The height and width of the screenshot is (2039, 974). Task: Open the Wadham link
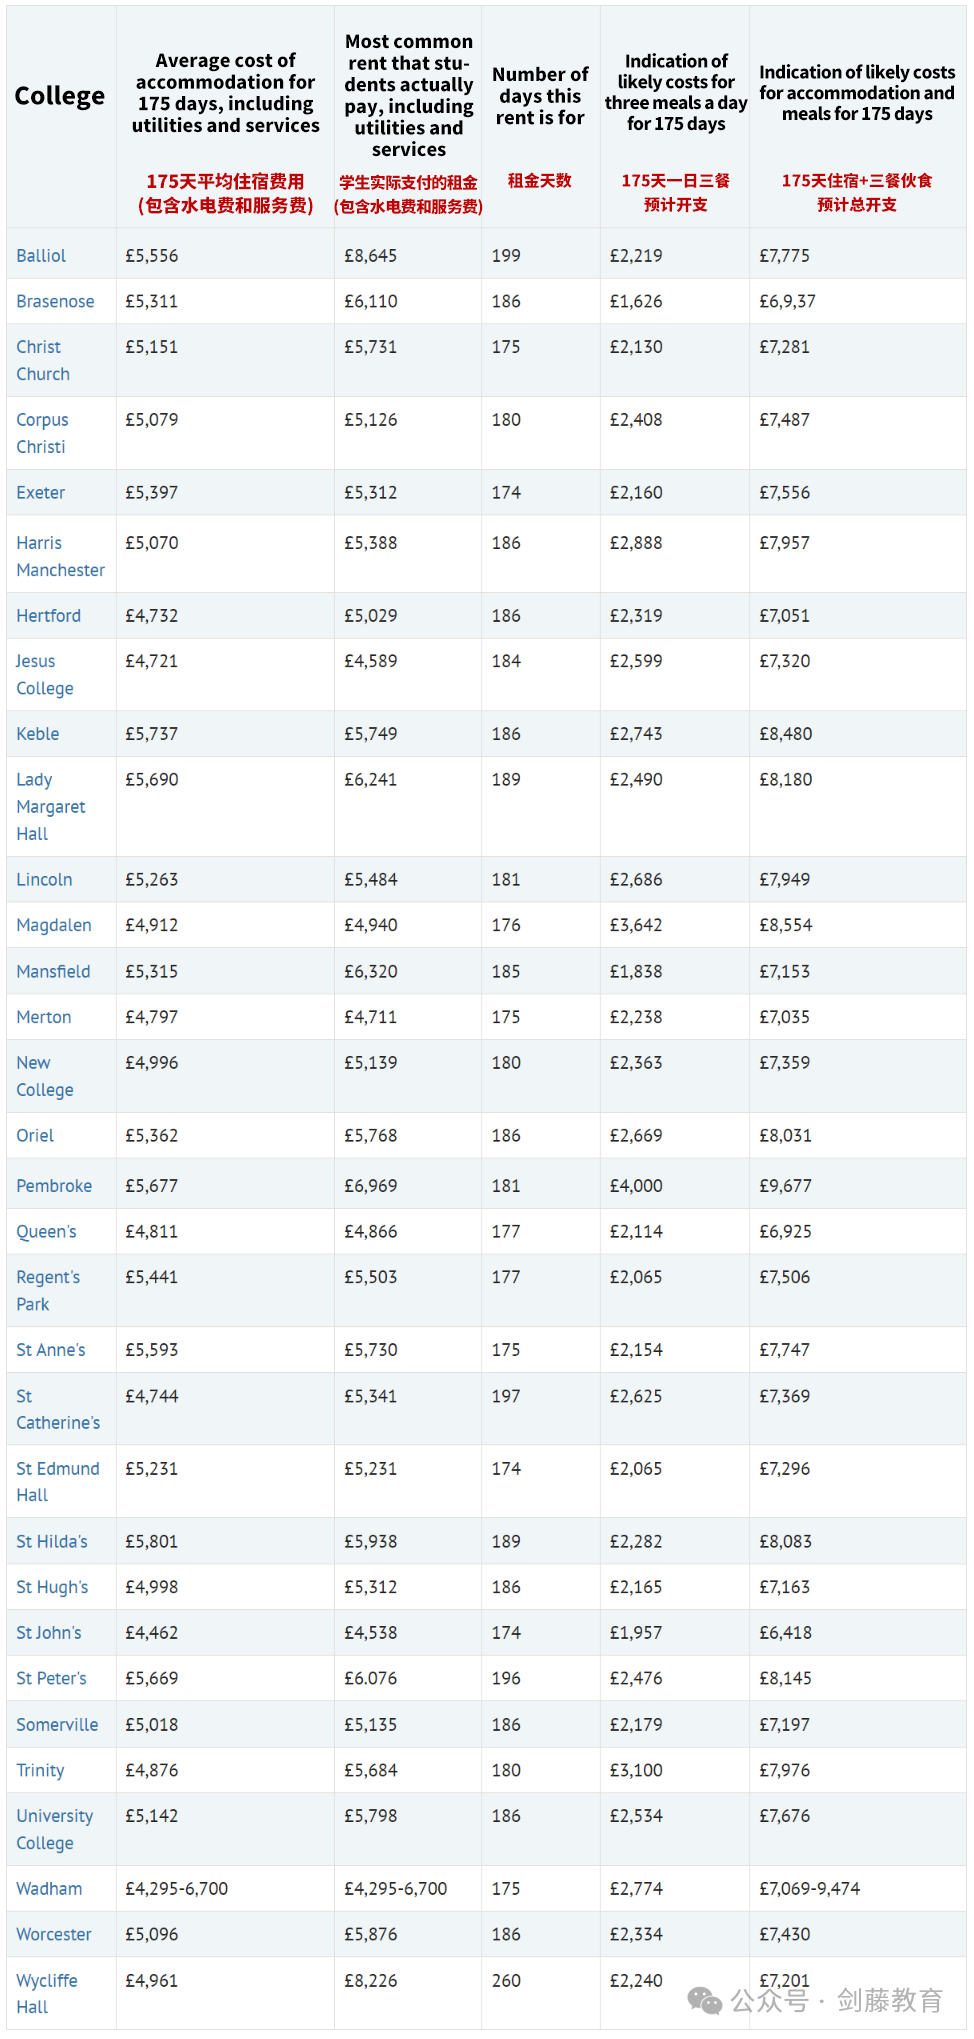[49, 1888]
